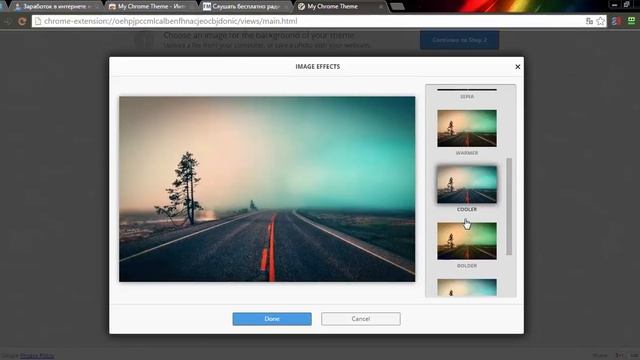
Task: Click the Sepia effect label
Action: [x=467, y=97]
